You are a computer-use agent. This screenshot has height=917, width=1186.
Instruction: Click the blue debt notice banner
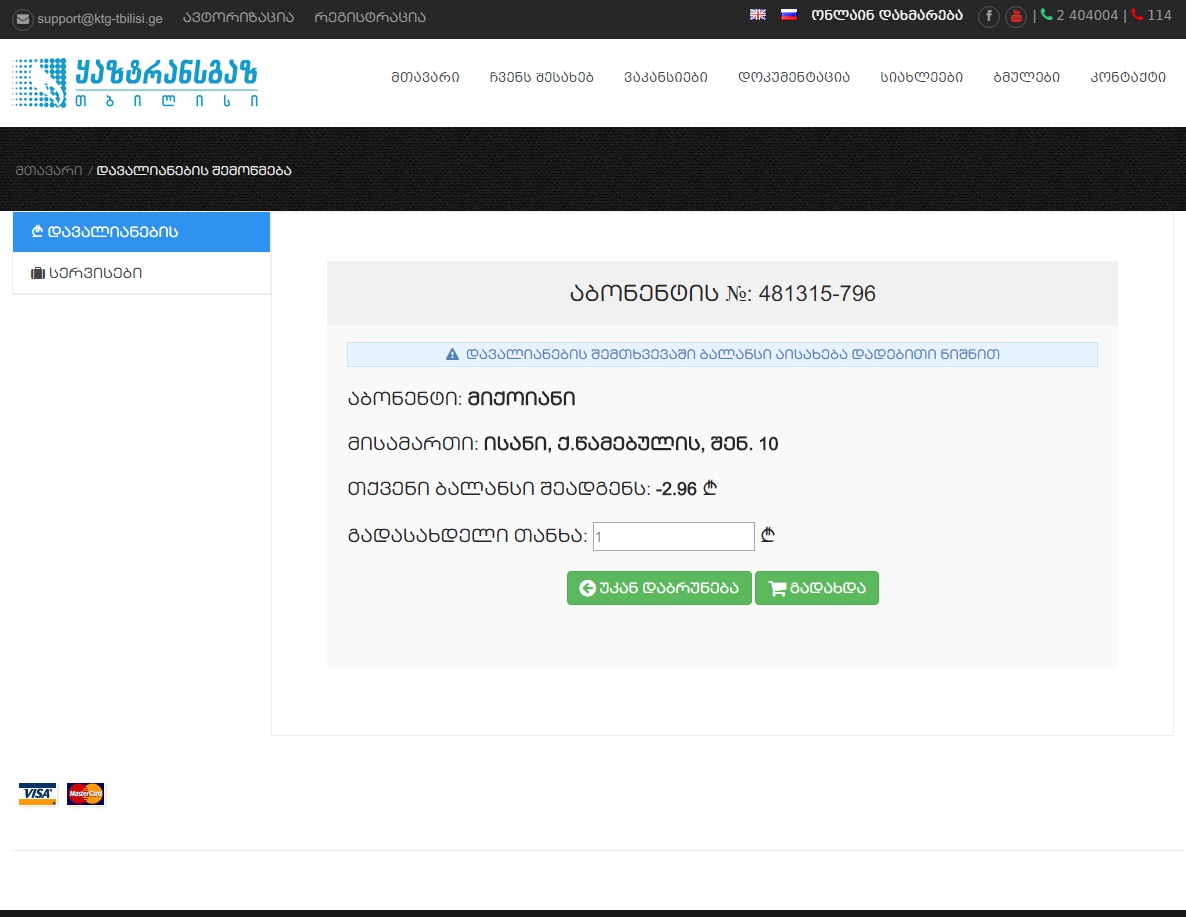click(x=722, y=354)
